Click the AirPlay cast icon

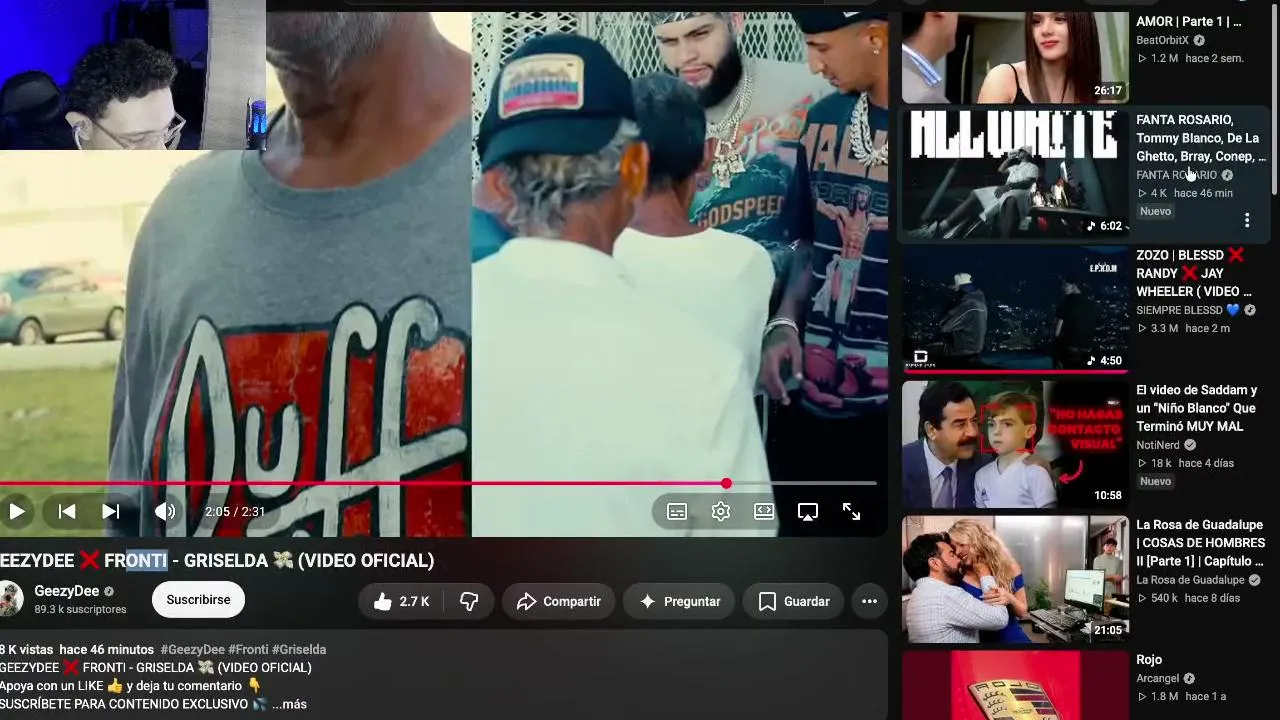808,512
